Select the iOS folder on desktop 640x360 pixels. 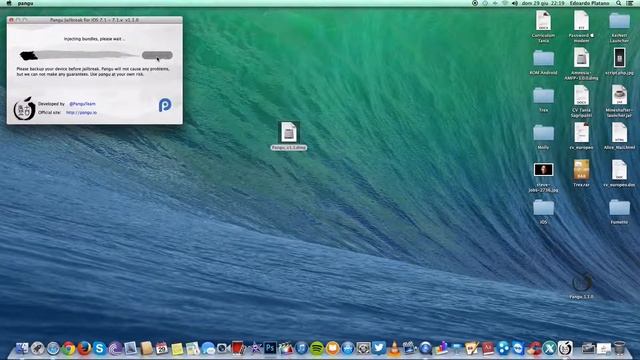coord(543,211)
